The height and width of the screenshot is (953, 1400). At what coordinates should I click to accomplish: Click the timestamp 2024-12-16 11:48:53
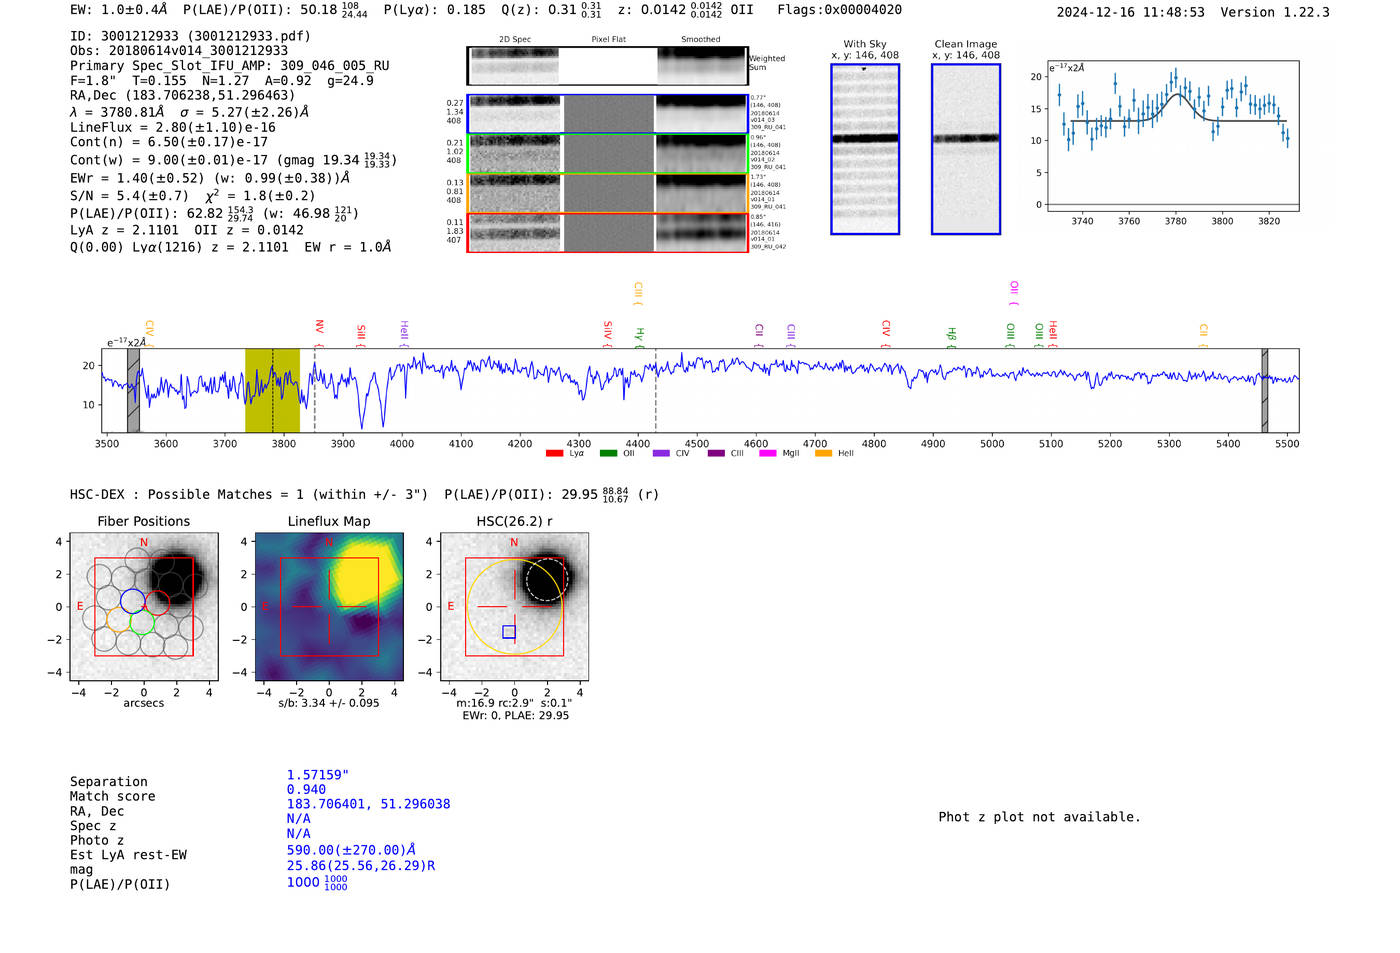pyautogui.click(x=1130, y=12)
